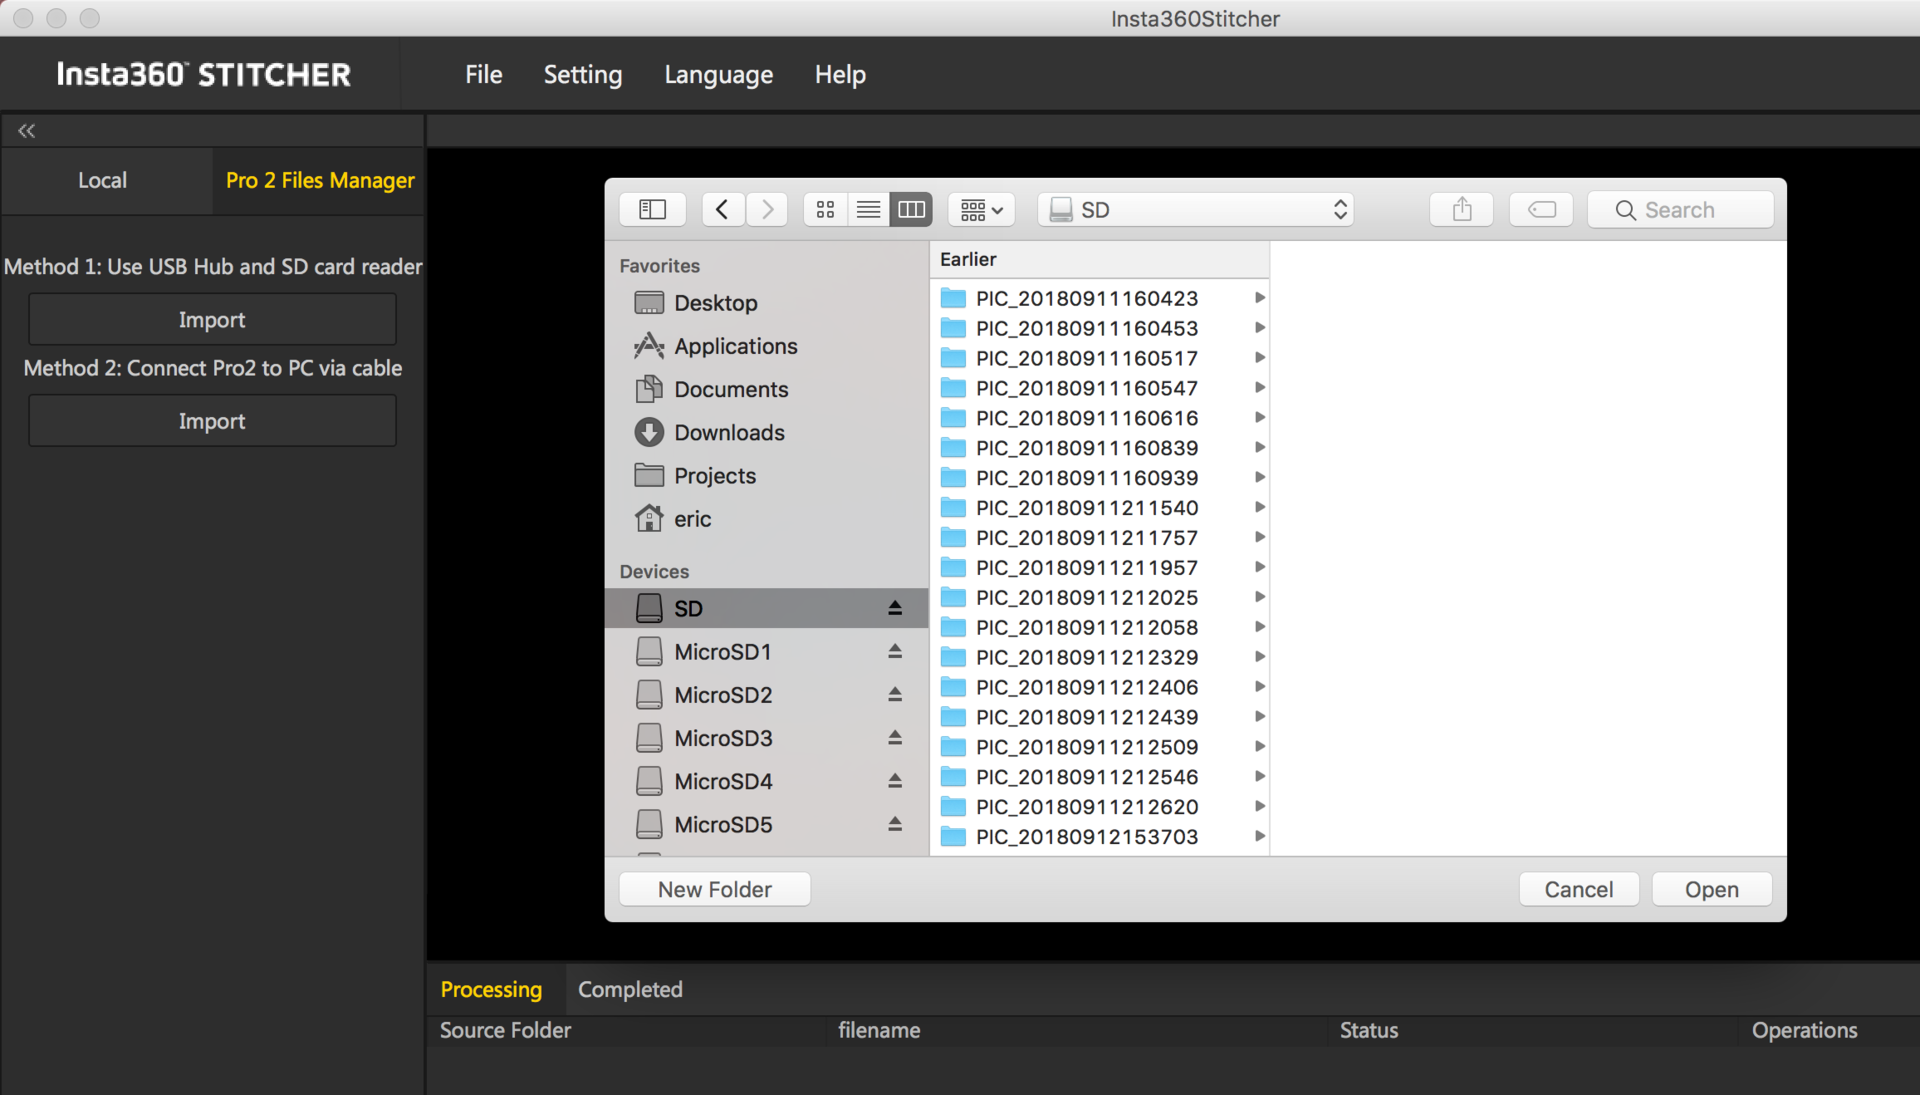This screenshot has width=1920, height=1095.
Task: Open the Setting menu
Action: [583, 75]
